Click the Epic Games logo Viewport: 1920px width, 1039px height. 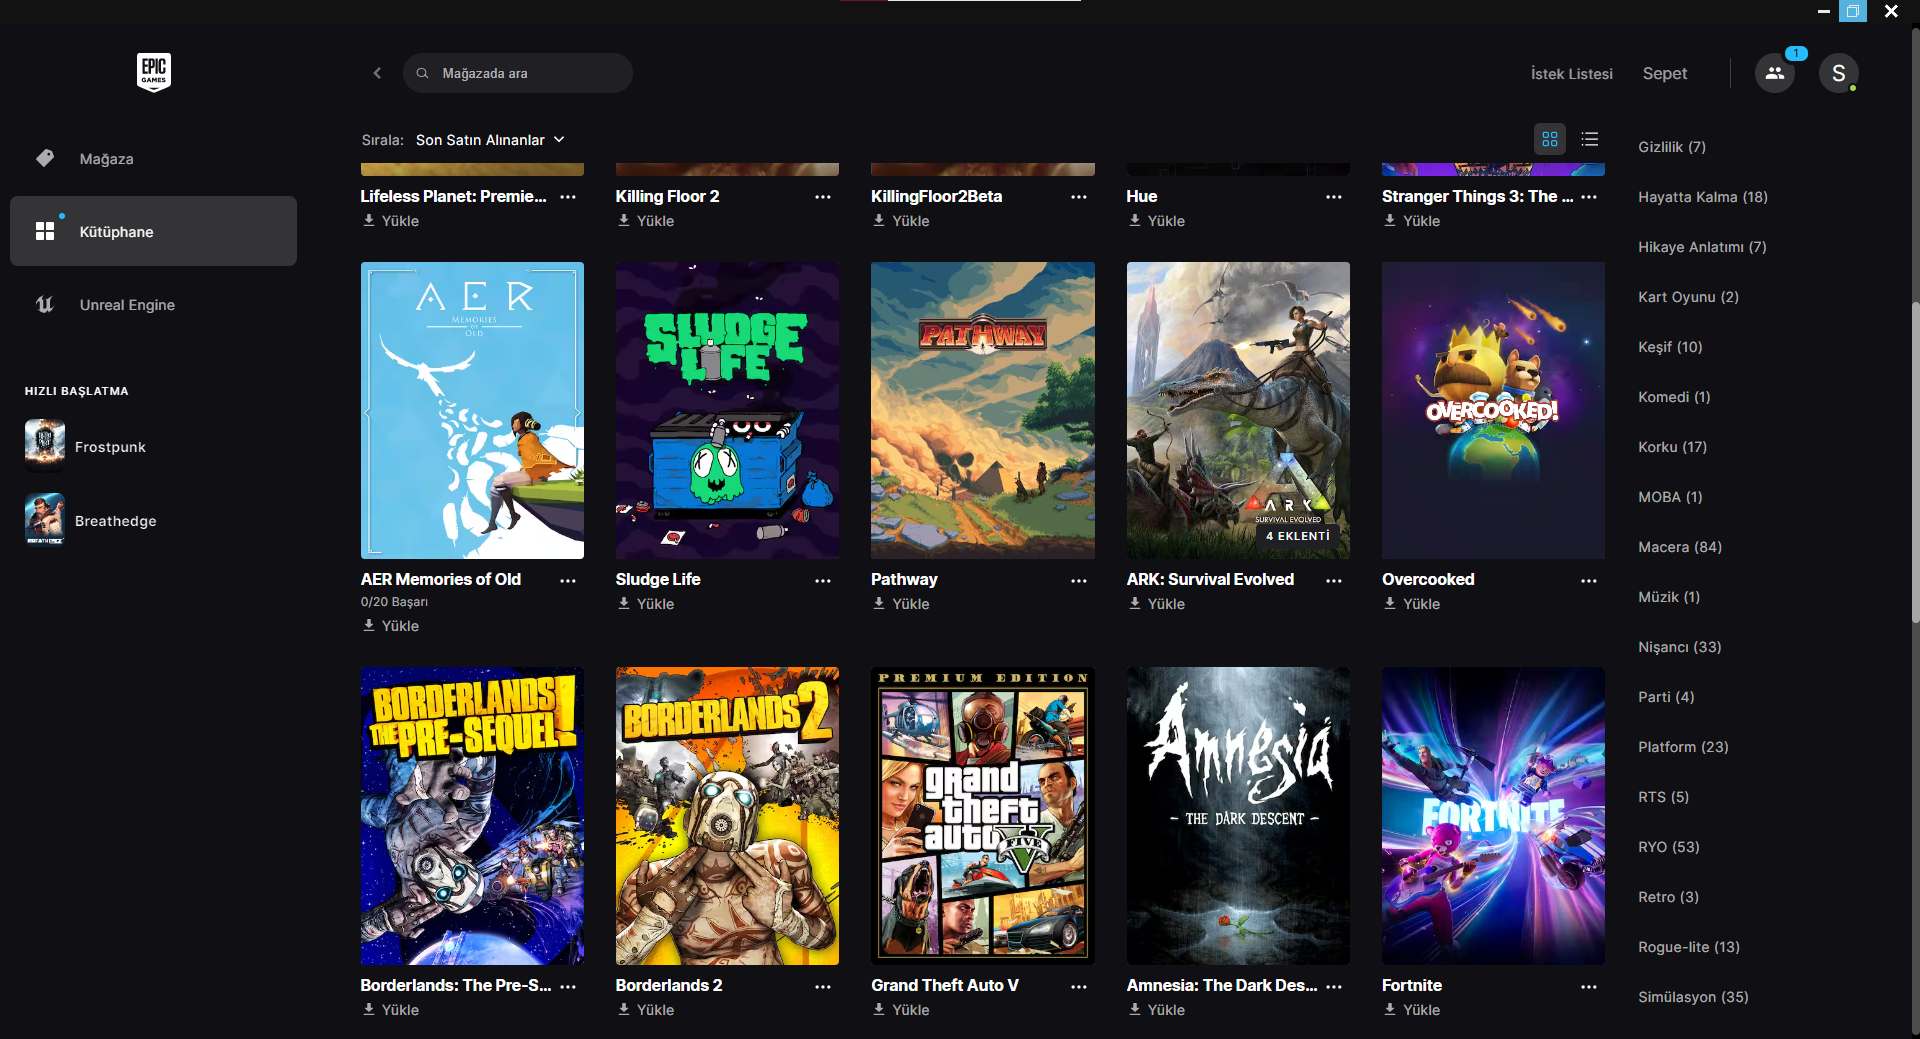tap(154, 72)
